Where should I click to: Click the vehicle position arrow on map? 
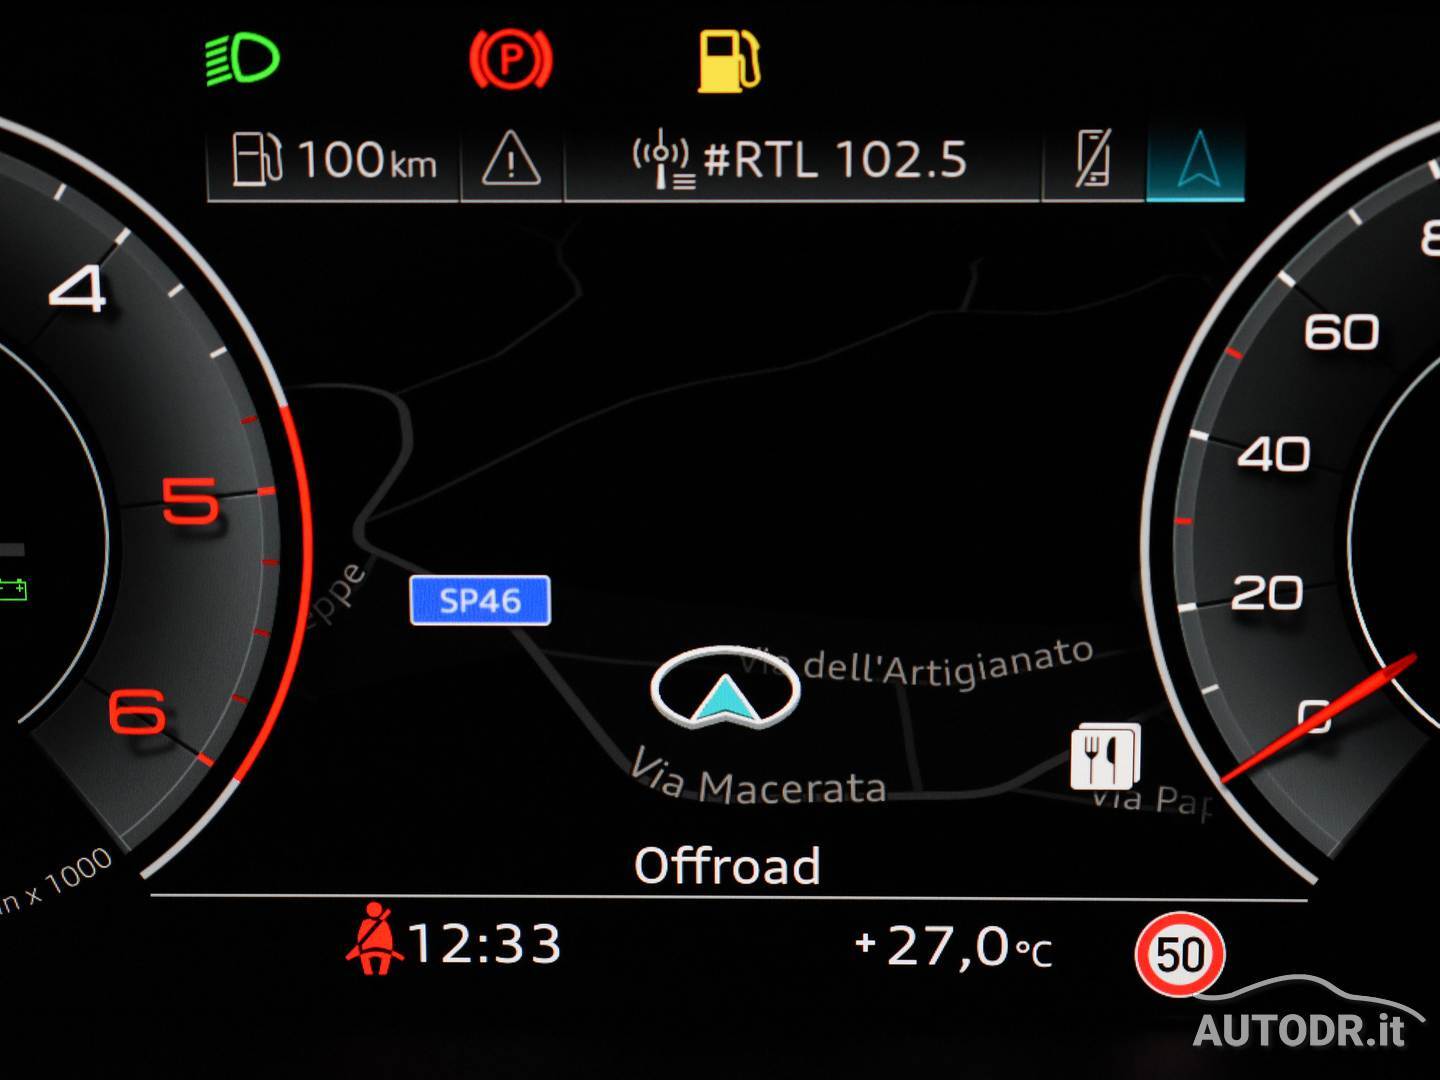[x=725, y=689]
